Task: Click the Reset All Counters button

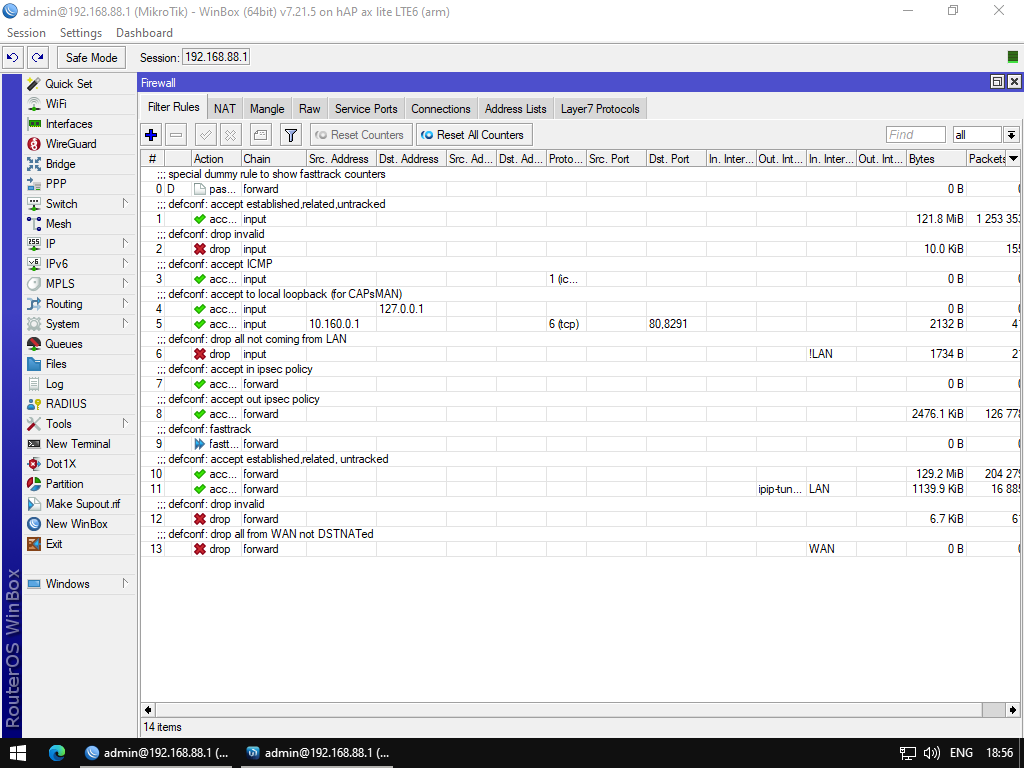Action: [x=474, y=135]
